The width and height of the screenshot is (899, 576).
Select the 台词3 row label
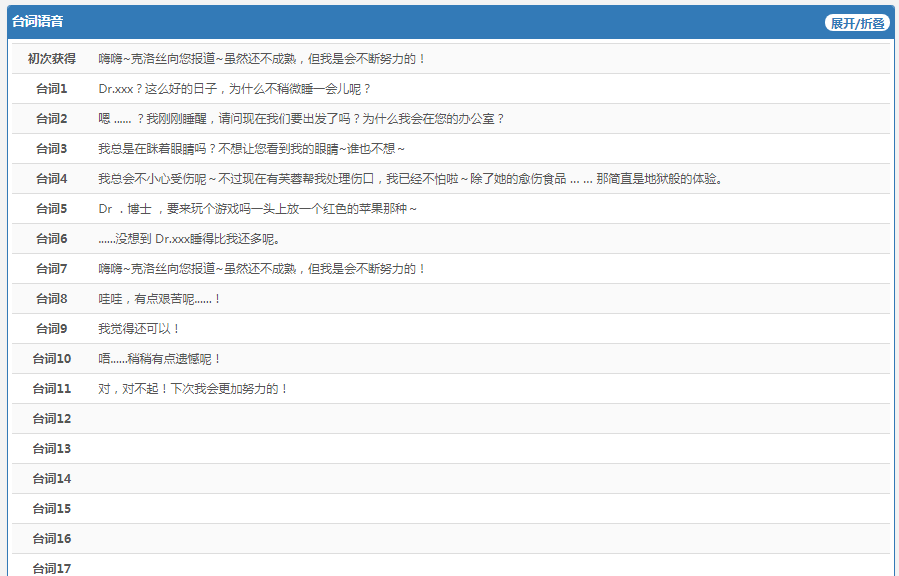pyautogui.click(x=51, y=149)
